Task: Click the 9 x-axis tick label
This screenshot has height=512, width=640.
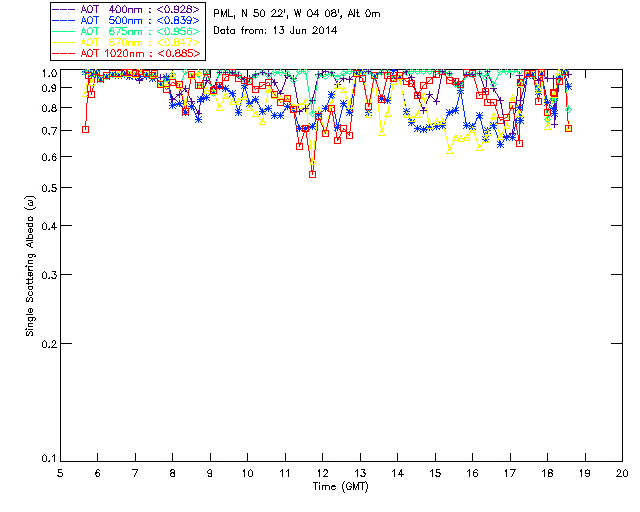Action: 210,473
